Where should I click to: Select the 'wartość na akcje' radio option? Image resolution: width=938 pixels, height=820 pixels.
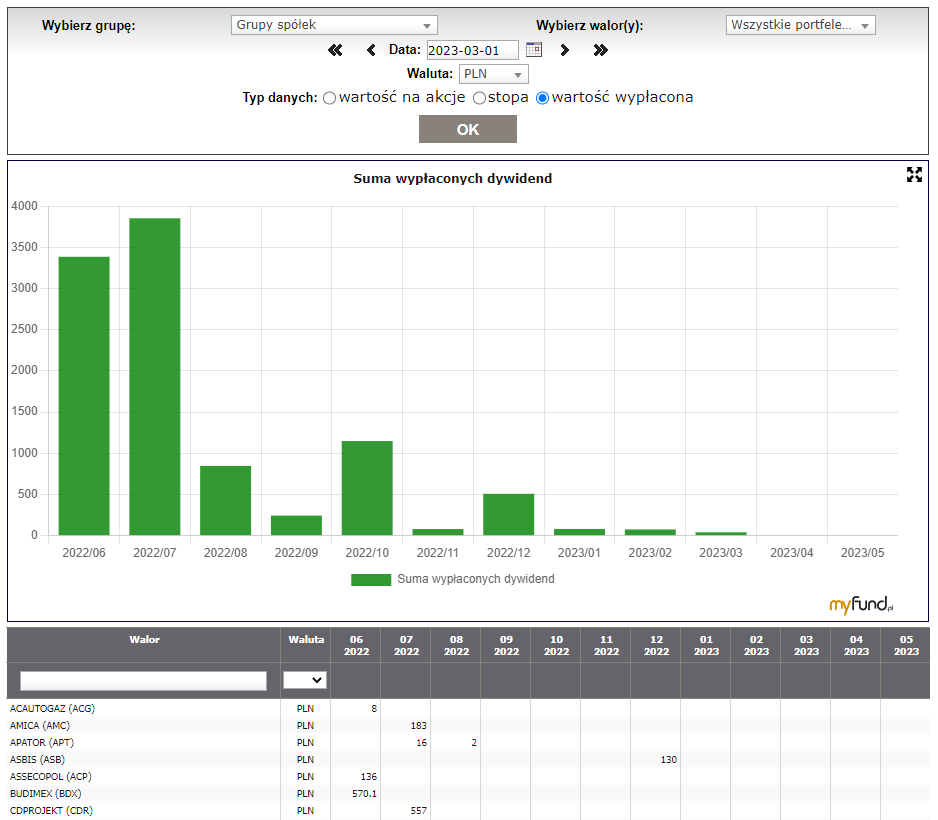click(330, 98)
